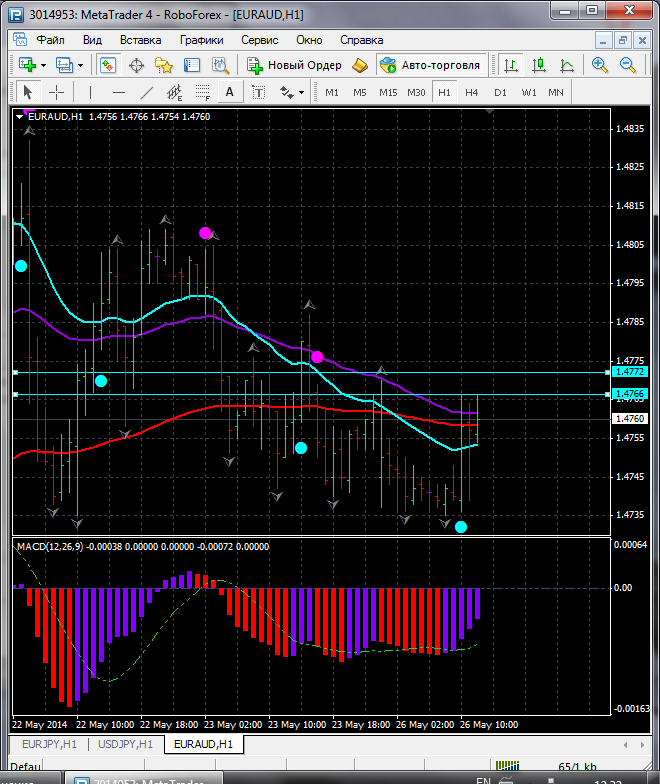Screen dimensions: 660x784
Task: Click the Новый Ордер button
Action: pos(295,65)
